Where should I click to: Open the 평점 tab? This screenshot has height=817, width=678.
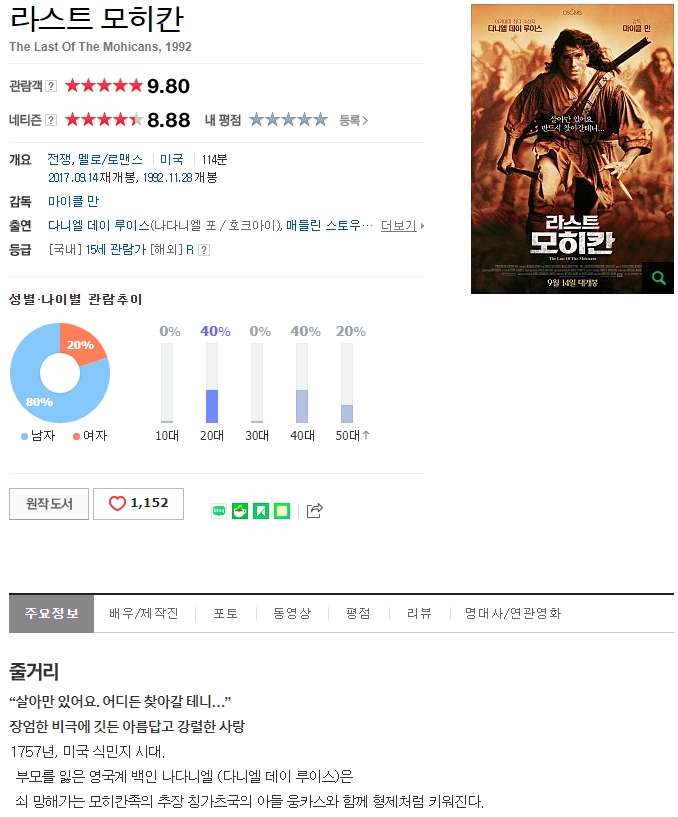(358, 613)
